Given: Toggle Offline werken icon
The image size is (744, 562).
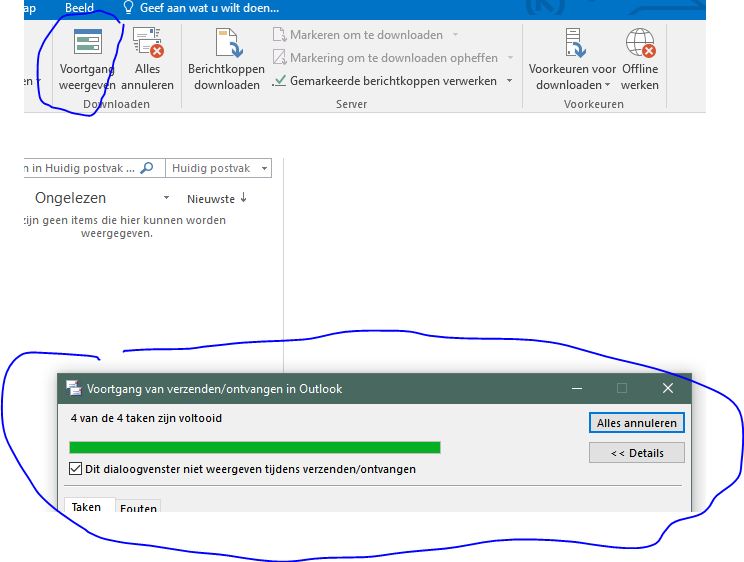Looking at the screenshot, I should (640, 44).
